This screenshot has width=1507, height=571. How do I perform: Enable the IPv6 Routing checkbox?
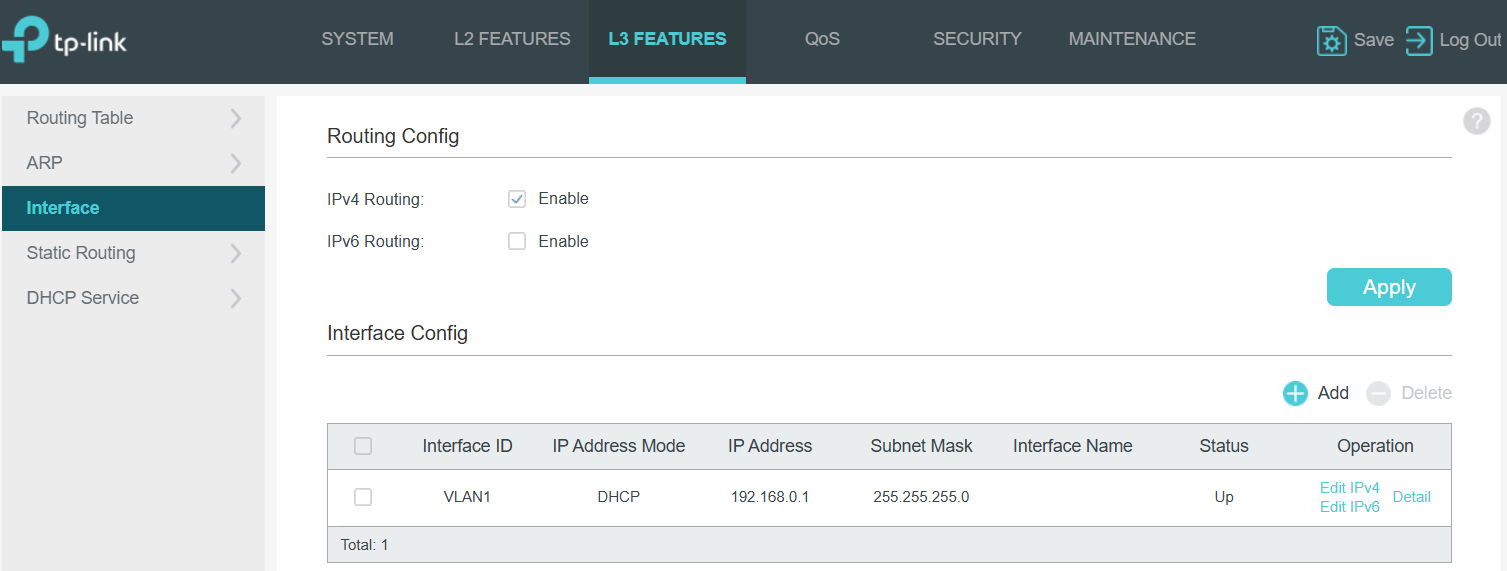[517, 241]
